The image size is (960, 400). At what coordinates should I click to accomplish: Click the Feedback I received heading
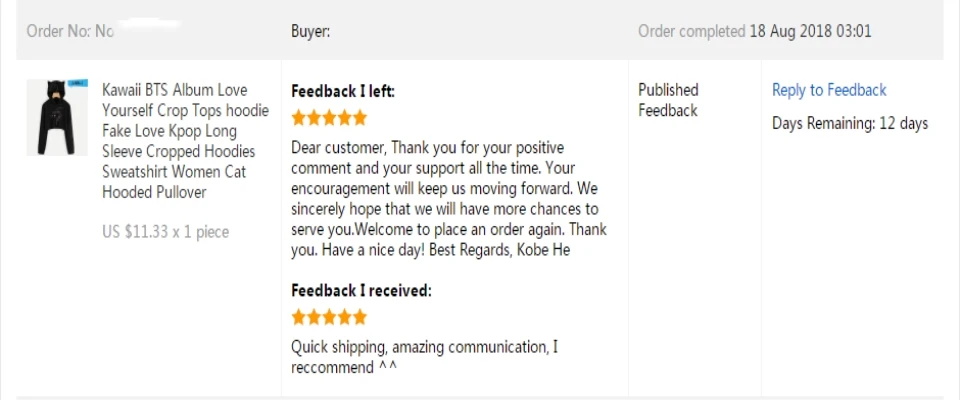click(361, 291)
